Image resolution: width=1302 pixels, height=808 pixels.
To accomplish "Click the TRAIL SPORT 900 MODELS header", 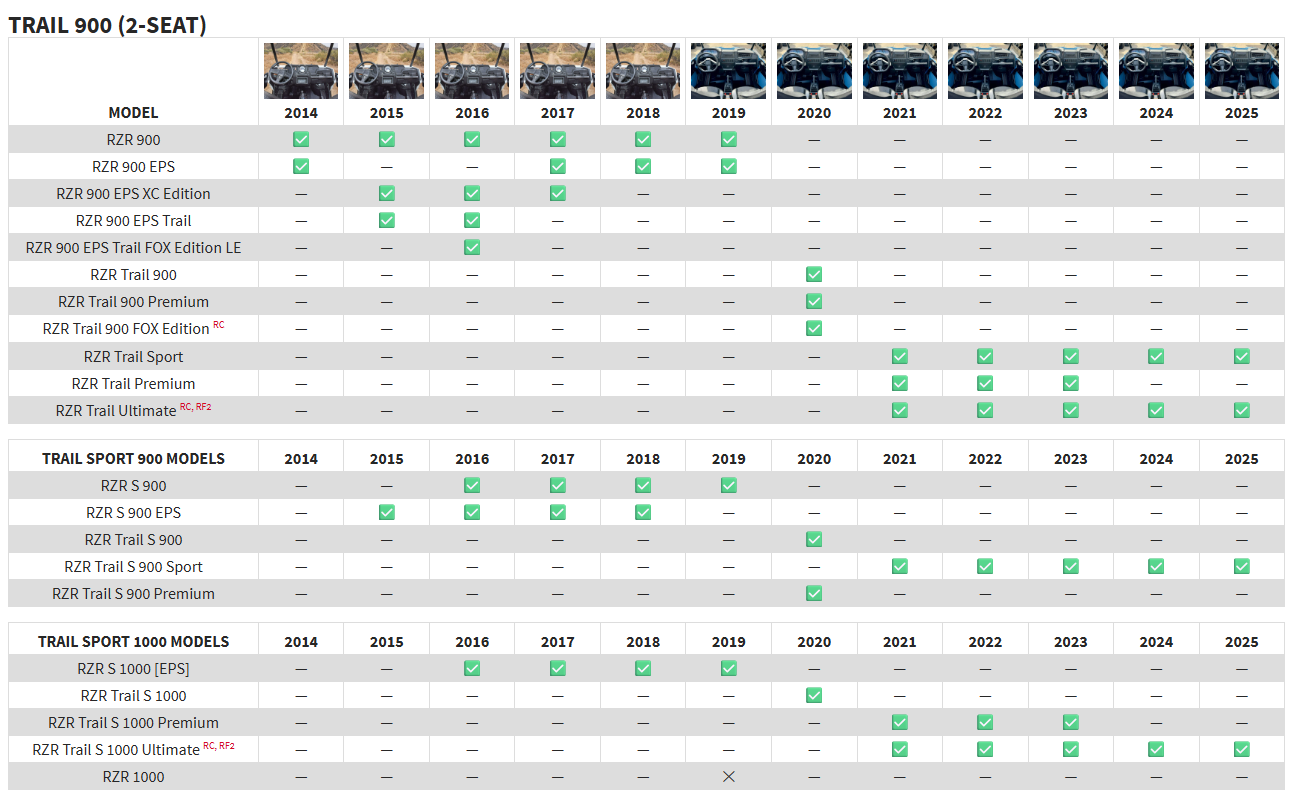I will (x=133, y=458).
